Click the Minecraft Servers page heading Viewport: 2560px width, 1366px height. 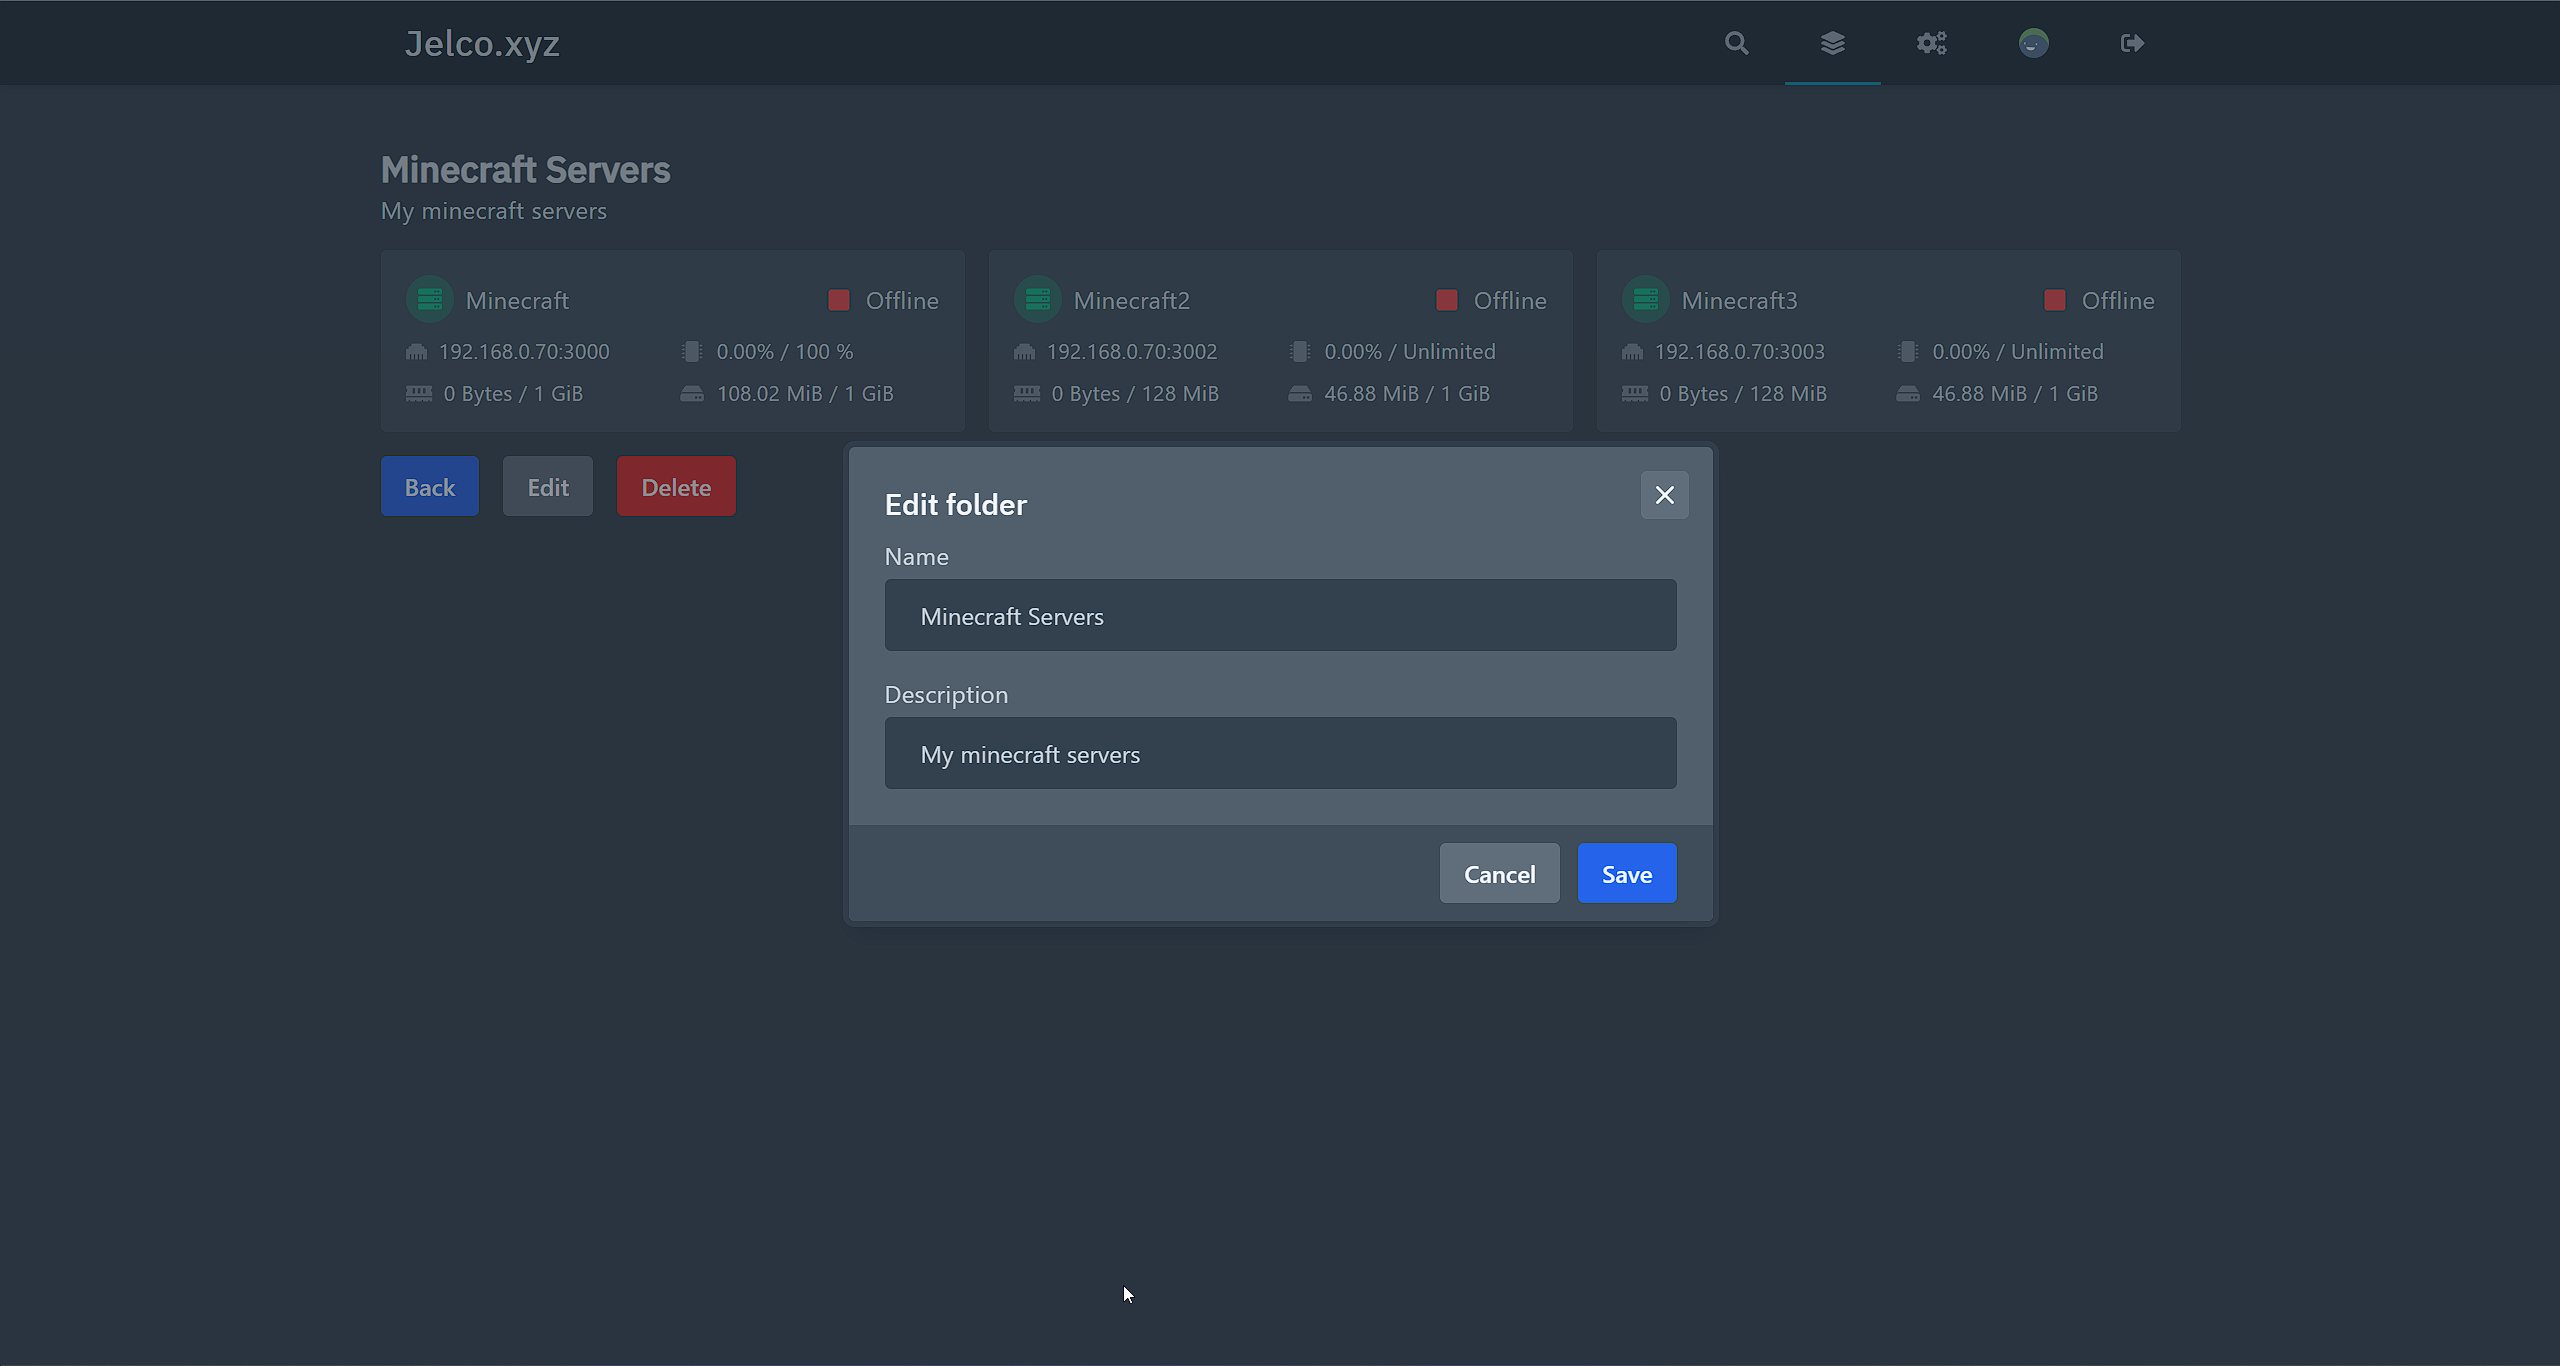click(526, 169)
